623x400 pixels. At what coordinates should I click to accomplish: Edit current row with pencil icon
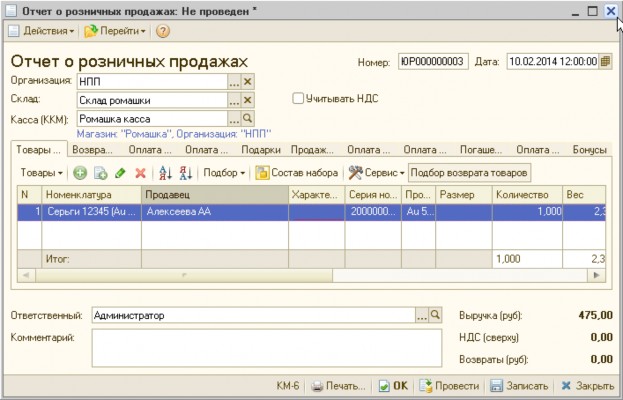tap(120, 173)
